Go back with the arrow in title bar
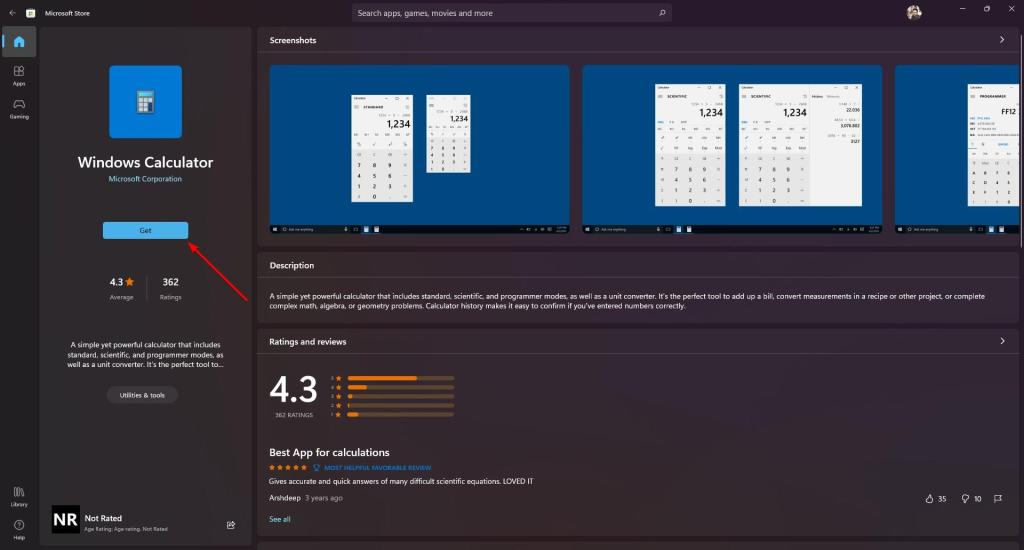Image resolution: width=1024 pixels, height=550 pixels. click(12, 13)
